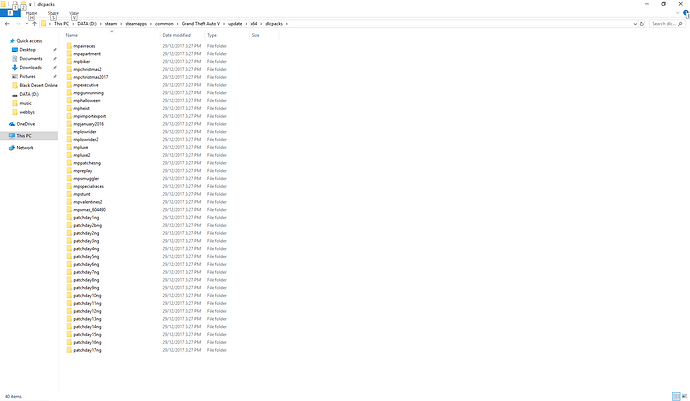690x401 pixels.
Task: Expand the chevron after steam in breadcrumb
Action: tap(121, 24)
